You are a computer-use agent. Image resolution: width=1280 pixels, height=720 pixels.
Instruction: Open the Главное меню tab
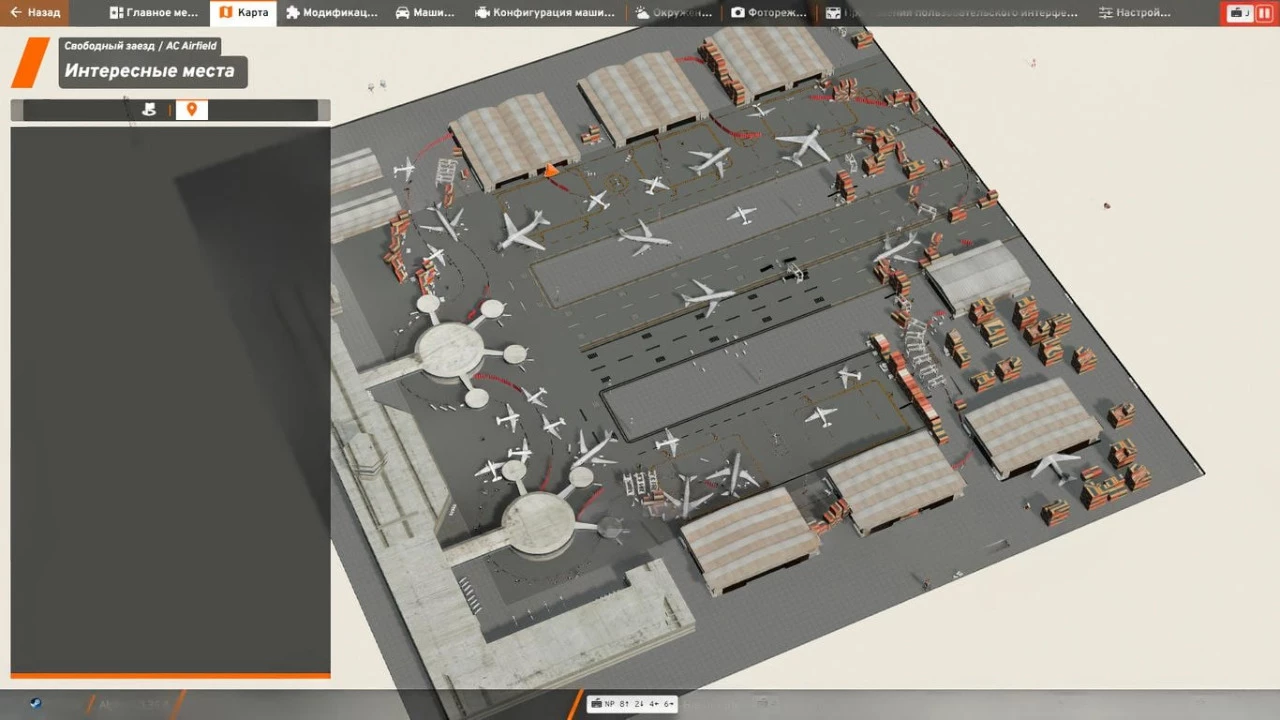coord(154,13)
